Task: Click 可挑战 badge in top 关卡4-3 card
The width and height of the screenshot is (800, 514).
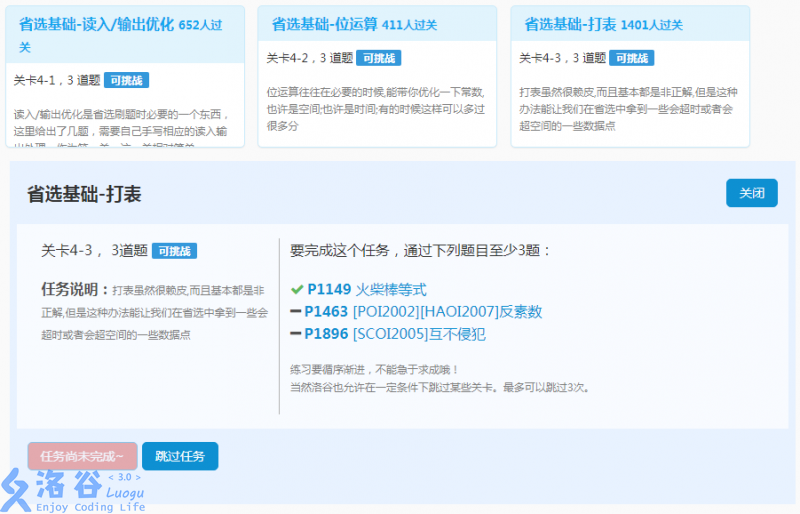Action: (x=632, y=58)
